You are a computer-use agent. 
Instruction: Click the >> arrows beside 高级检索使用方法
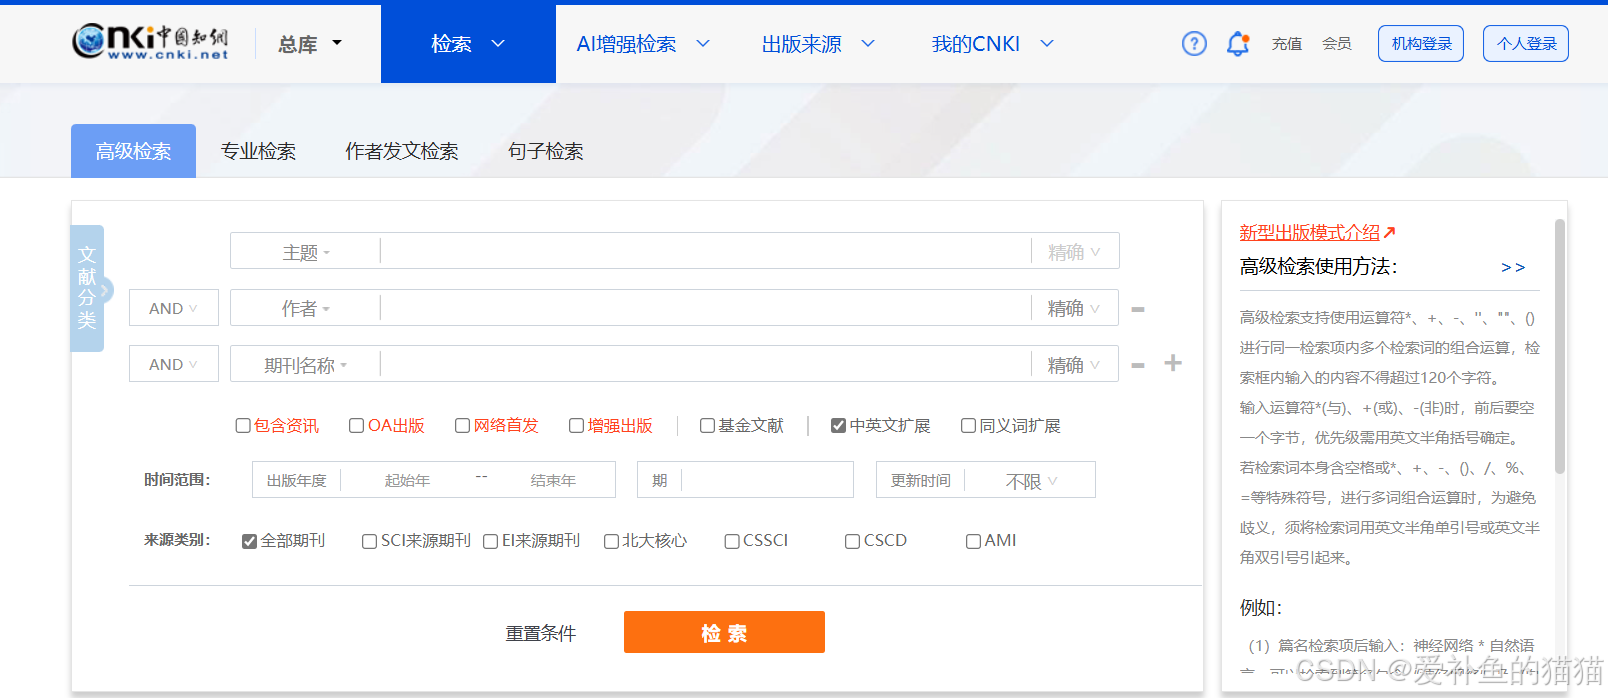(1513, 267)
